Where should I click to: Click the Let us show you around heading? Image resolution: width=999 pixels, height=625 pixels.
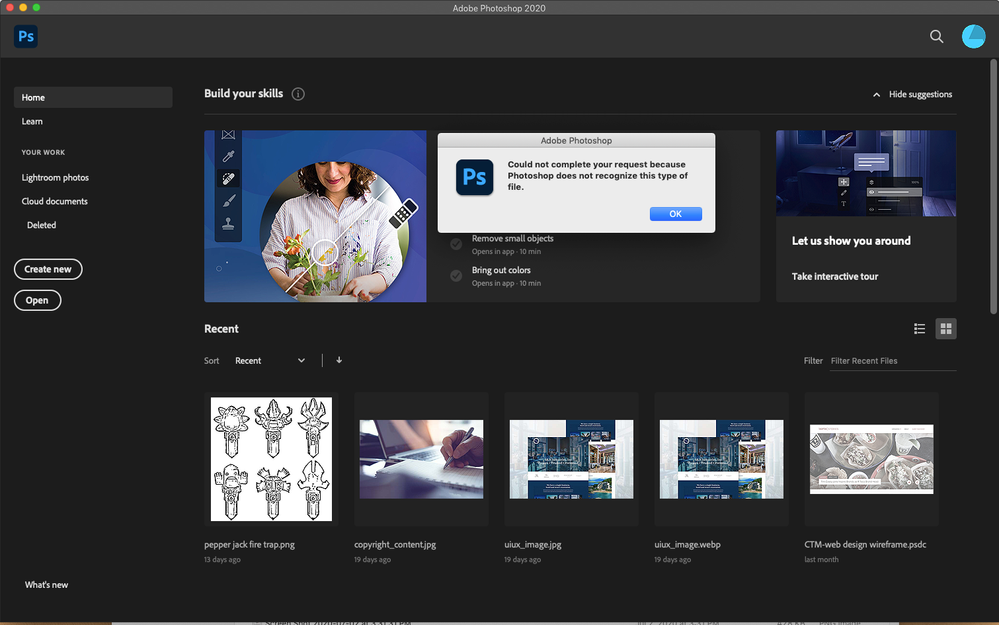[851, 240]
